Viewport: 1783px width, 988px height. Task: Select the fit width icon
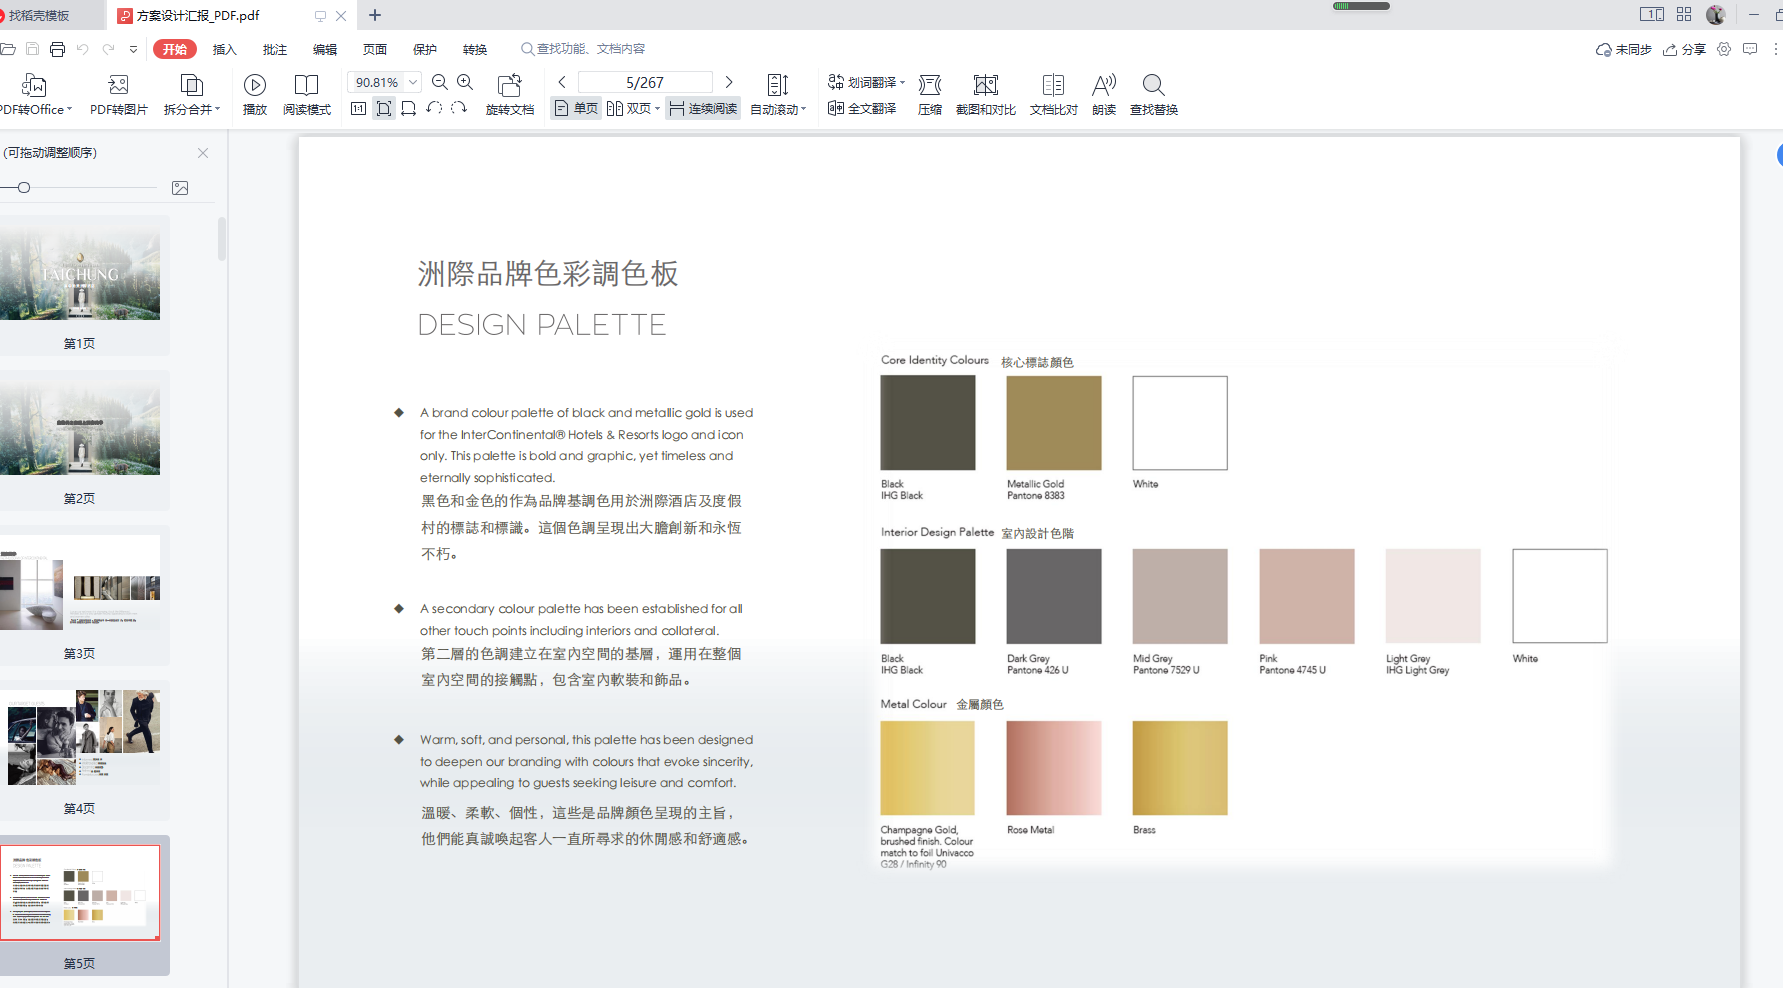[409, 108]
